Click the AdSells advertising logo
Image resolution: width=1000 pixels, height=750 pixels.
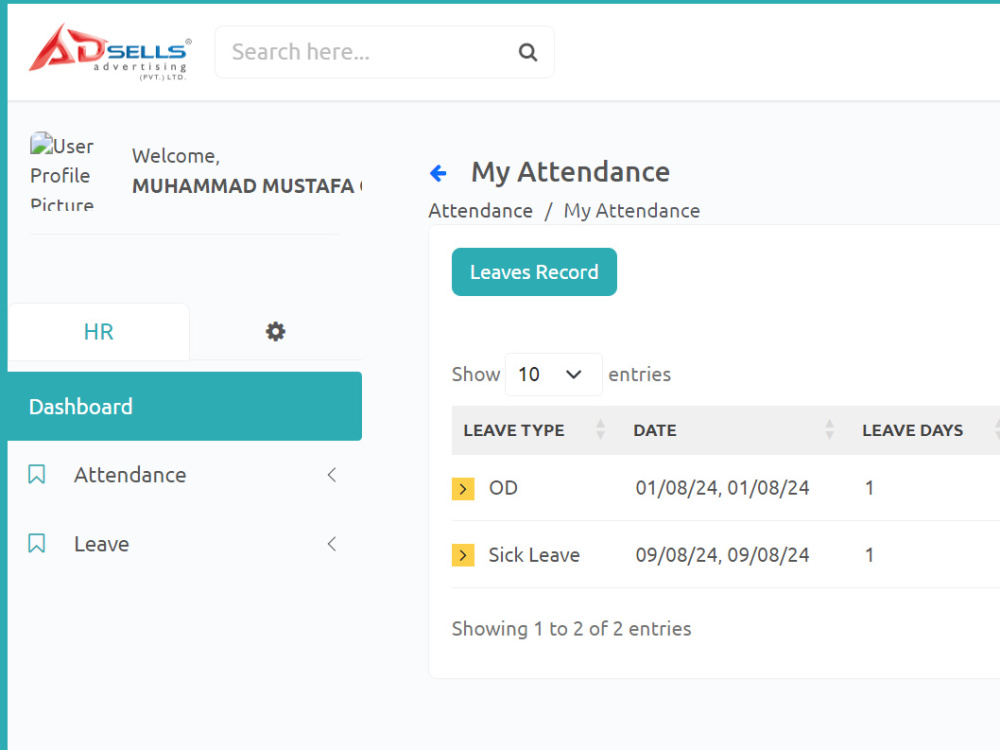(110, 52)
